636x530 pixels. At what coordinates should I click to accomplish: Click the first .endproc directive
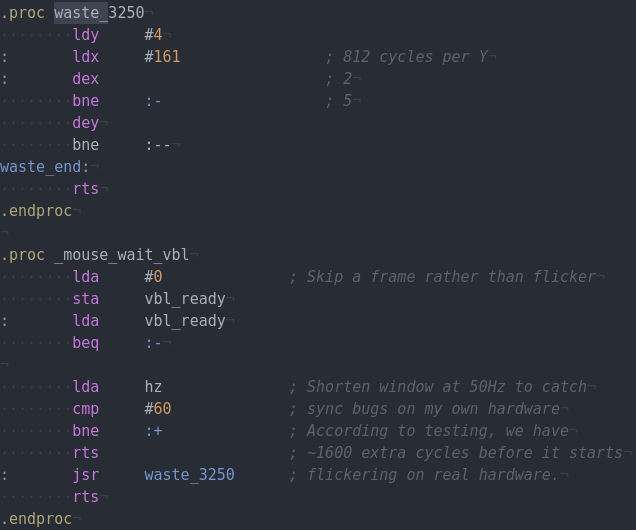tap(36, 210)
